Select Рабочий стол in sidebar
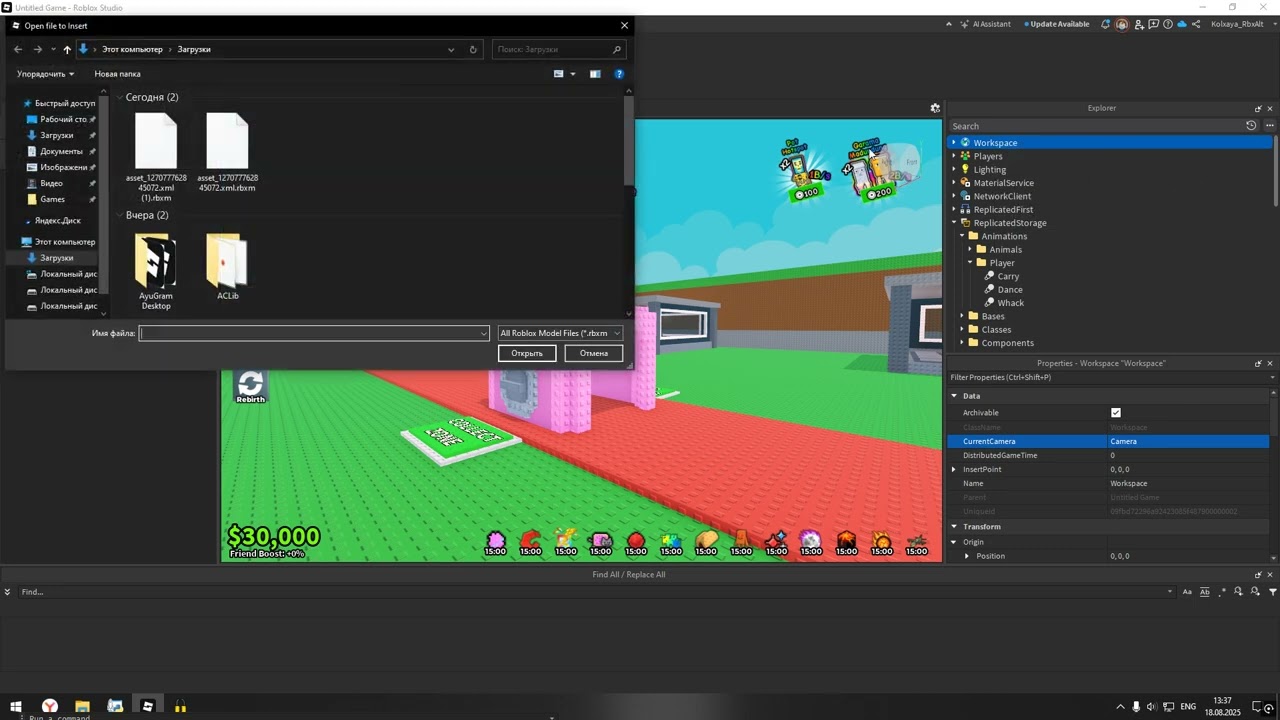This screenshot has width=1280, height=720. (61, 119)
